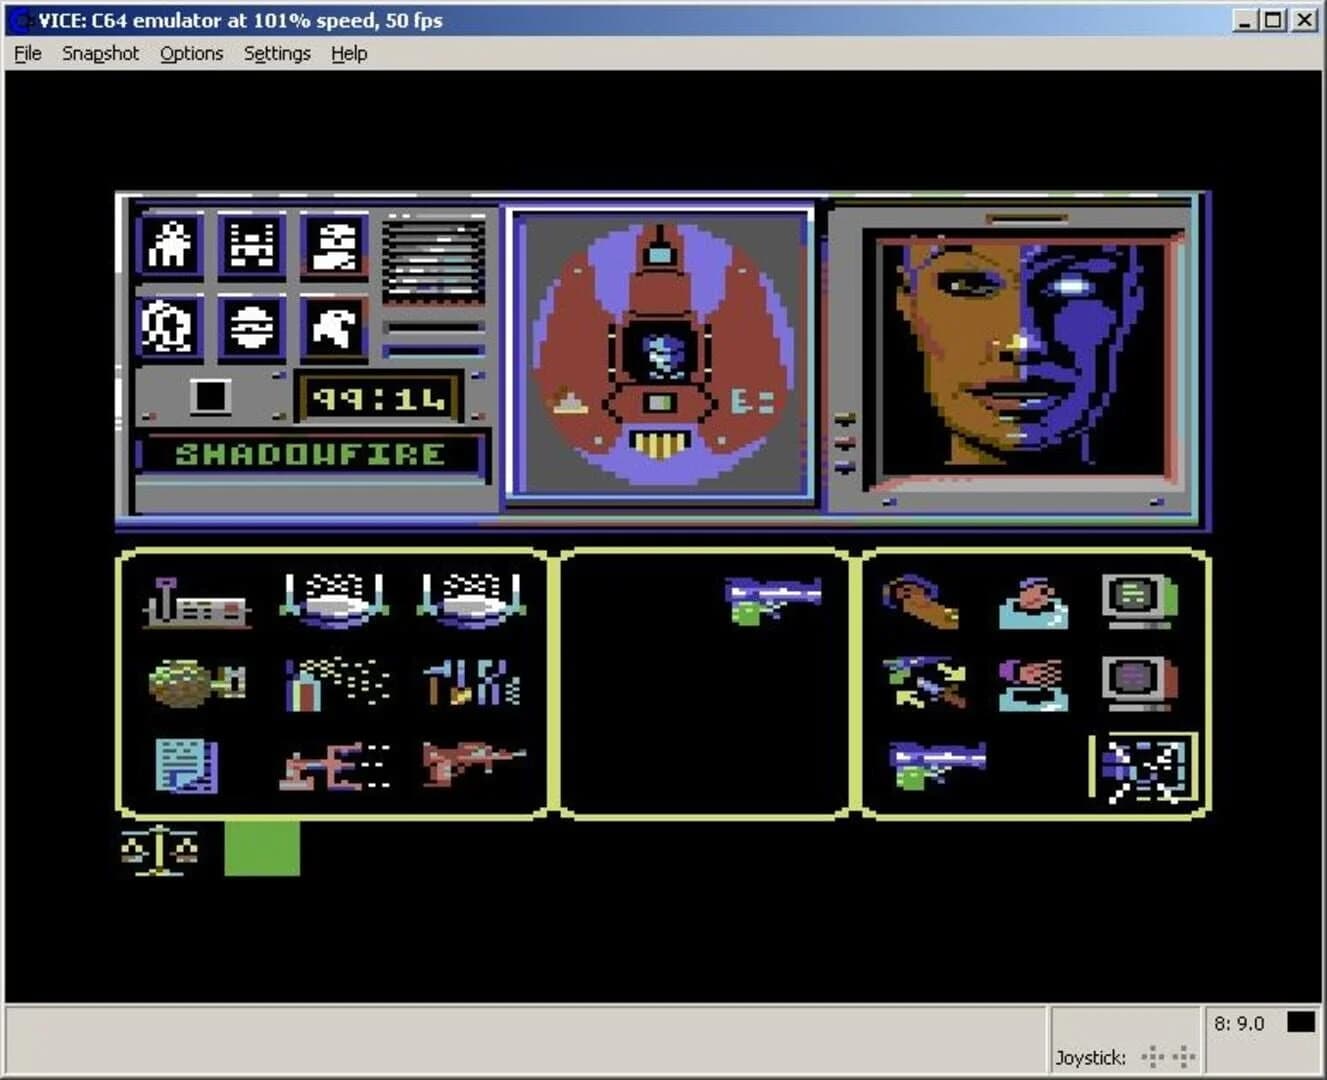Select the robot crew member icon
The image size is (1327, 1080).
tap(253, 246)
